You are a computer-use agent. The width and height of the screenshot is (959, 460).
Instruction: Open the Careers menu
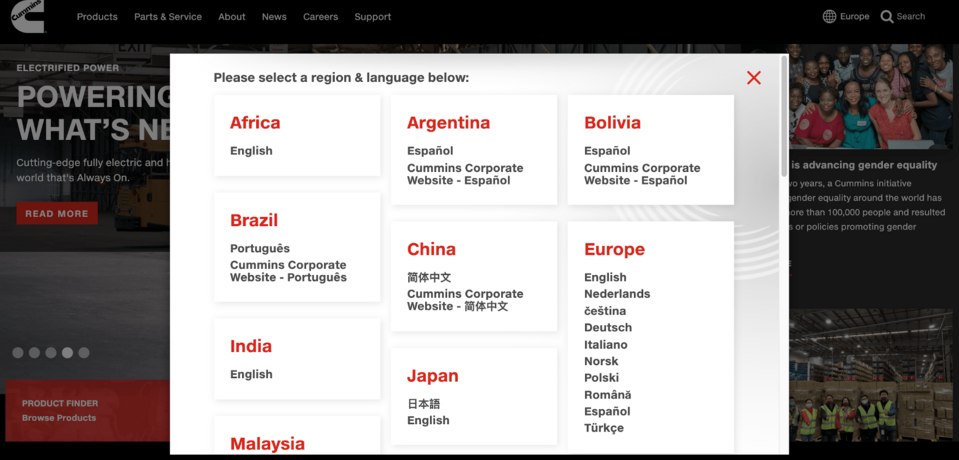[x=320, y=17]
